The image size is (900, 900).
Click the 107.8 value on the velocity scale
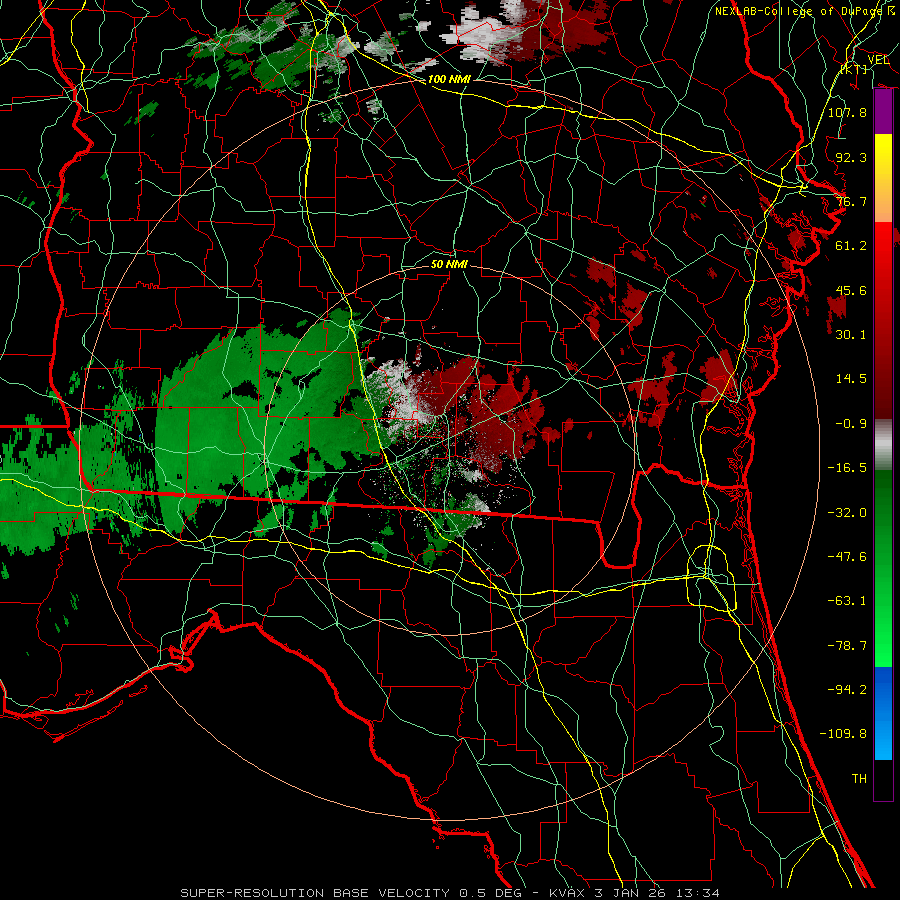(847, 112)
